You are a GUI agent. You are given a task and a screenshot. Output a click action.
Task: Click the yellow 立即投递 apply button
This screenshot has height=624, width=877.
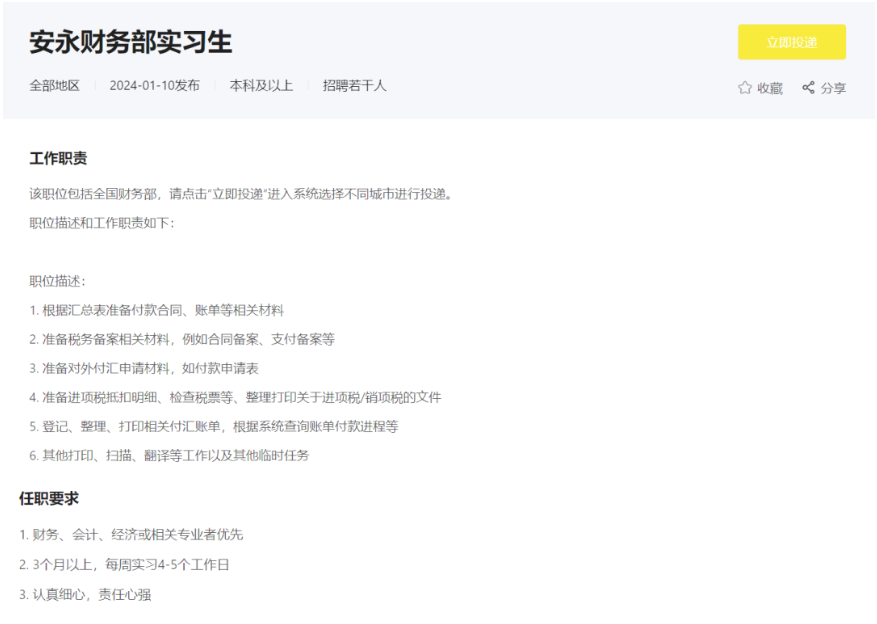pyautogui.click(x=791, y=42)
